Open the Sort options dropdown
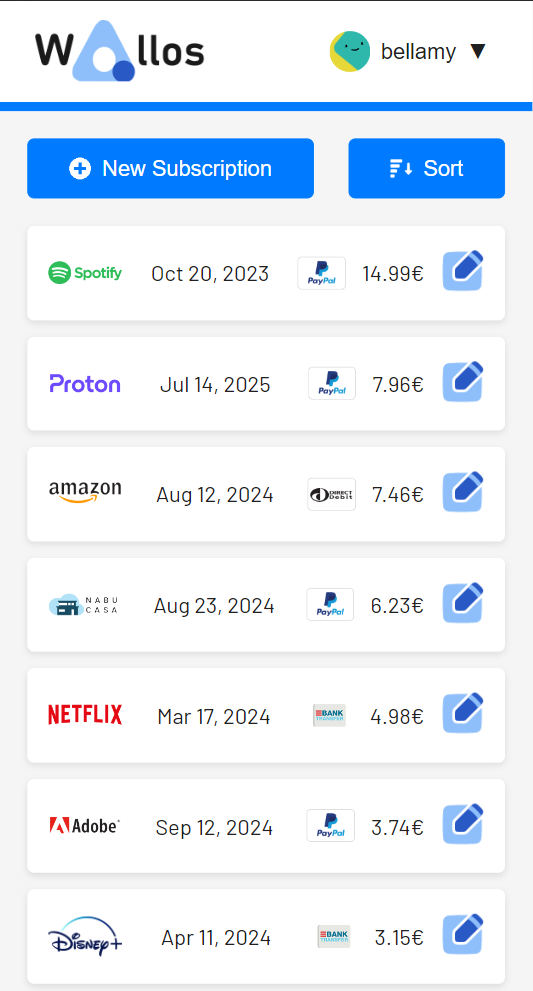 point(427,168)
